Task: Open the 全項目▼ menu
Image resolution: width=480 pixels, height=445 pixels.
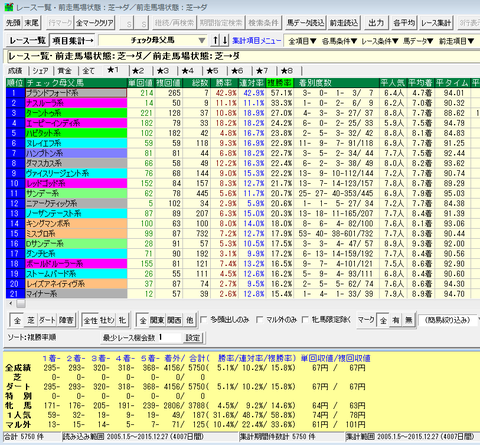Action: [302, 41]
